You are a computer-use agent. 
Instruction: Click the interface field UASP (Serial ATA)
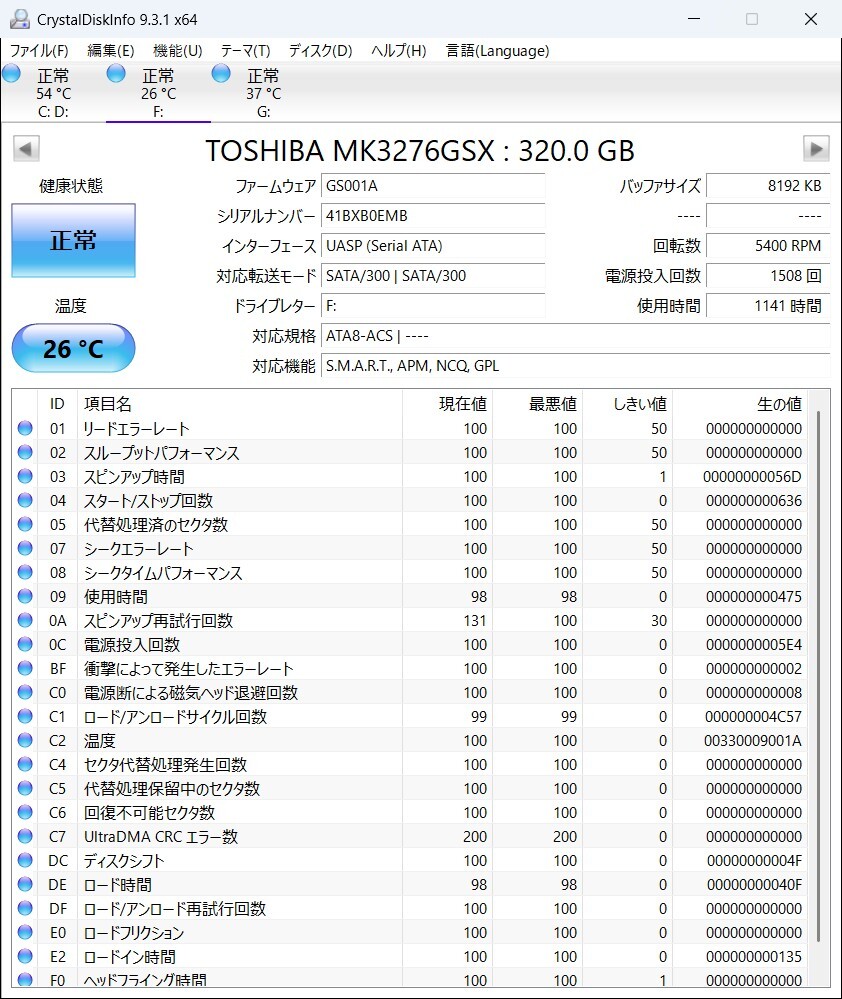tap(433, 246)
